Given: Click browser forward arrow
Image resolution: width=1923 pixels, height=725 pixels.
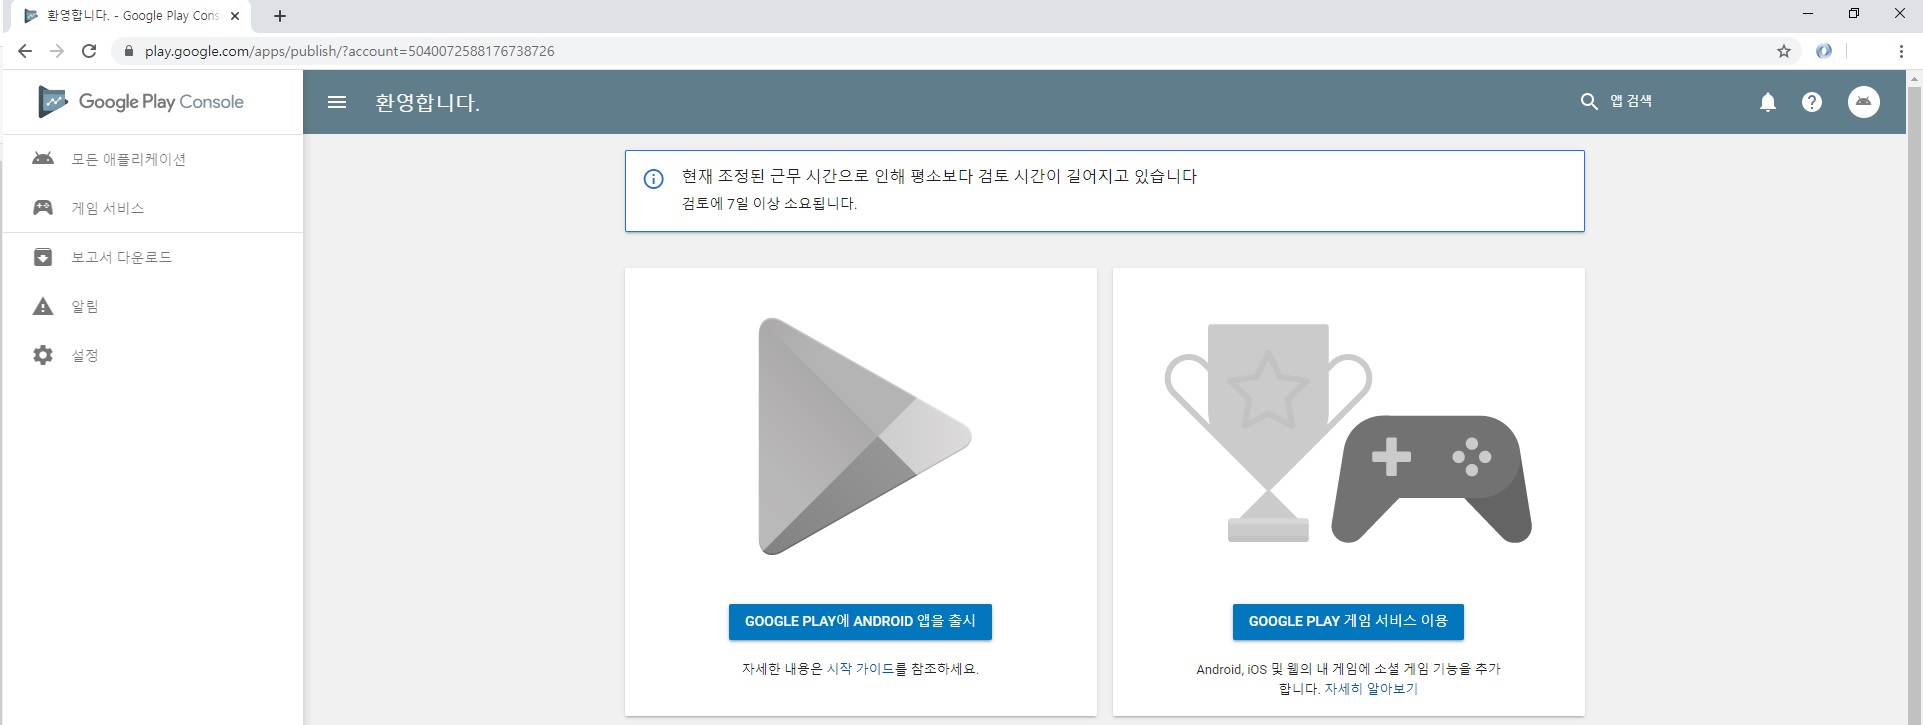Looking at the screenshot, I should coord(57,51).
